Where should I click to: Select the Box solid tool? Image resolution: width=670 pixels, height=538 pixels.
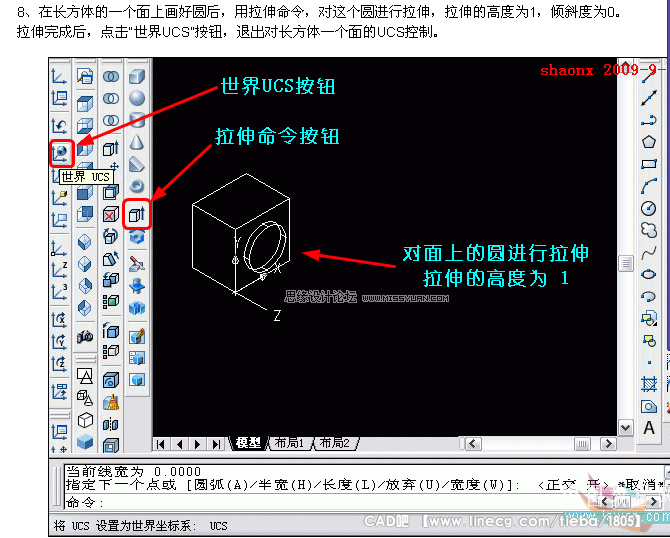tap(137, 76)
